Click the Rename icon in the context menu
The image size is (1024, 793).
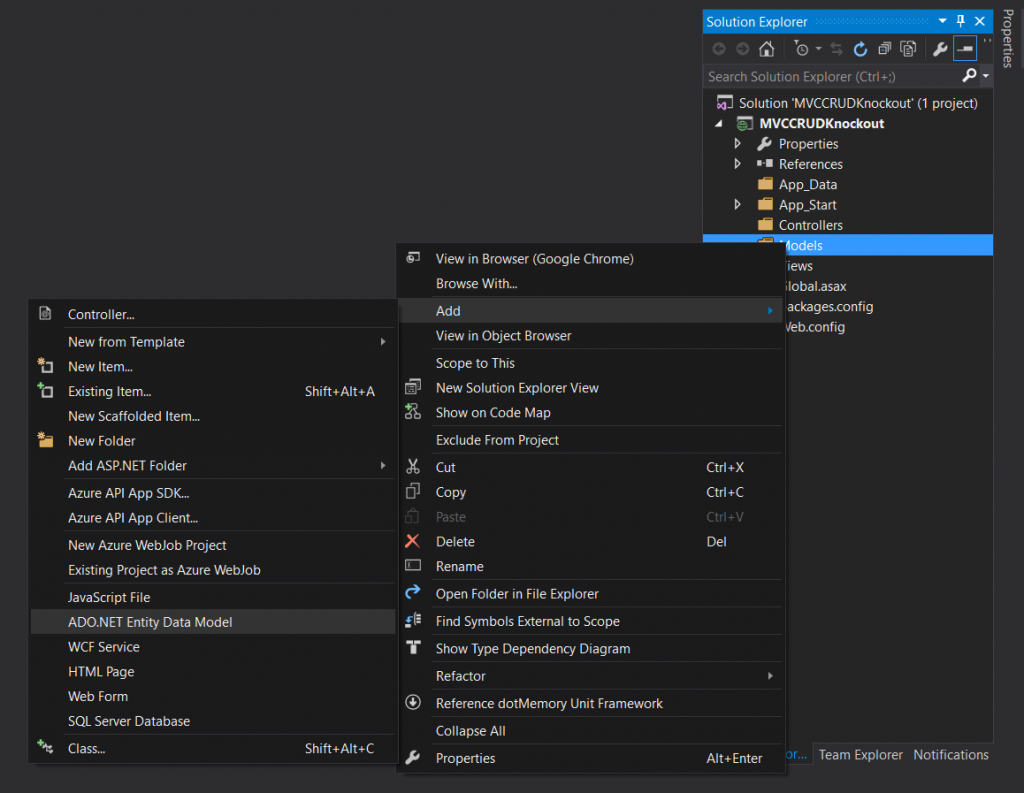[413, 566]
